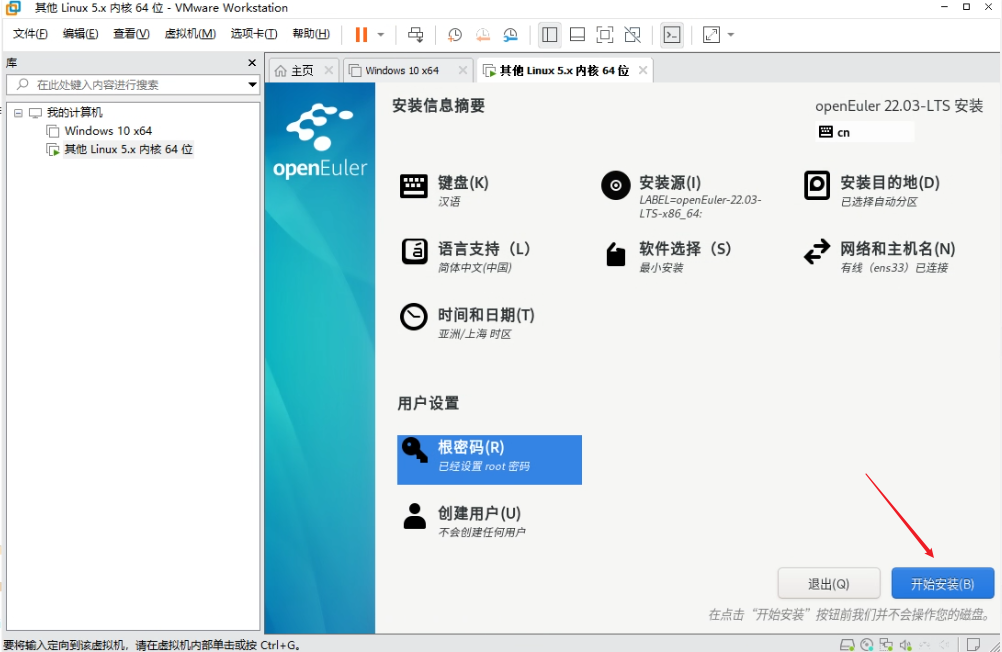Toggle the thumbnail bar view icon
1002x652 pixels.
577,35
